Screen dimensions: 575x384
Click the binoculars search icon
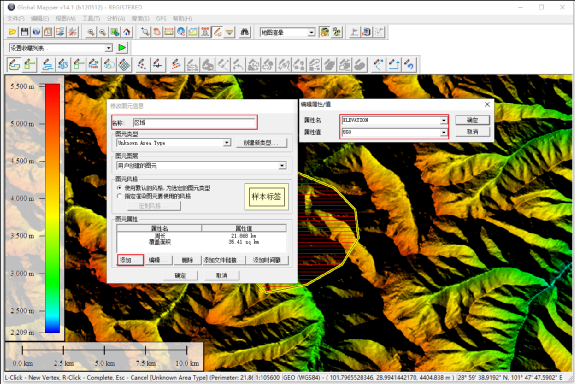245,32
